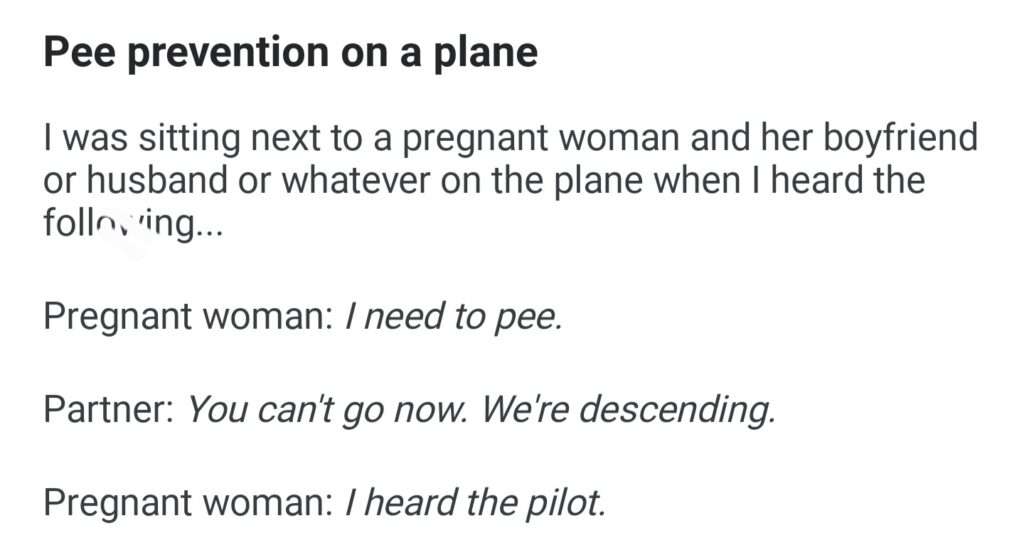Screen dimensions: 1024x548
Task: Click the word "pilot" in the last line
Action: click(569, 502)
